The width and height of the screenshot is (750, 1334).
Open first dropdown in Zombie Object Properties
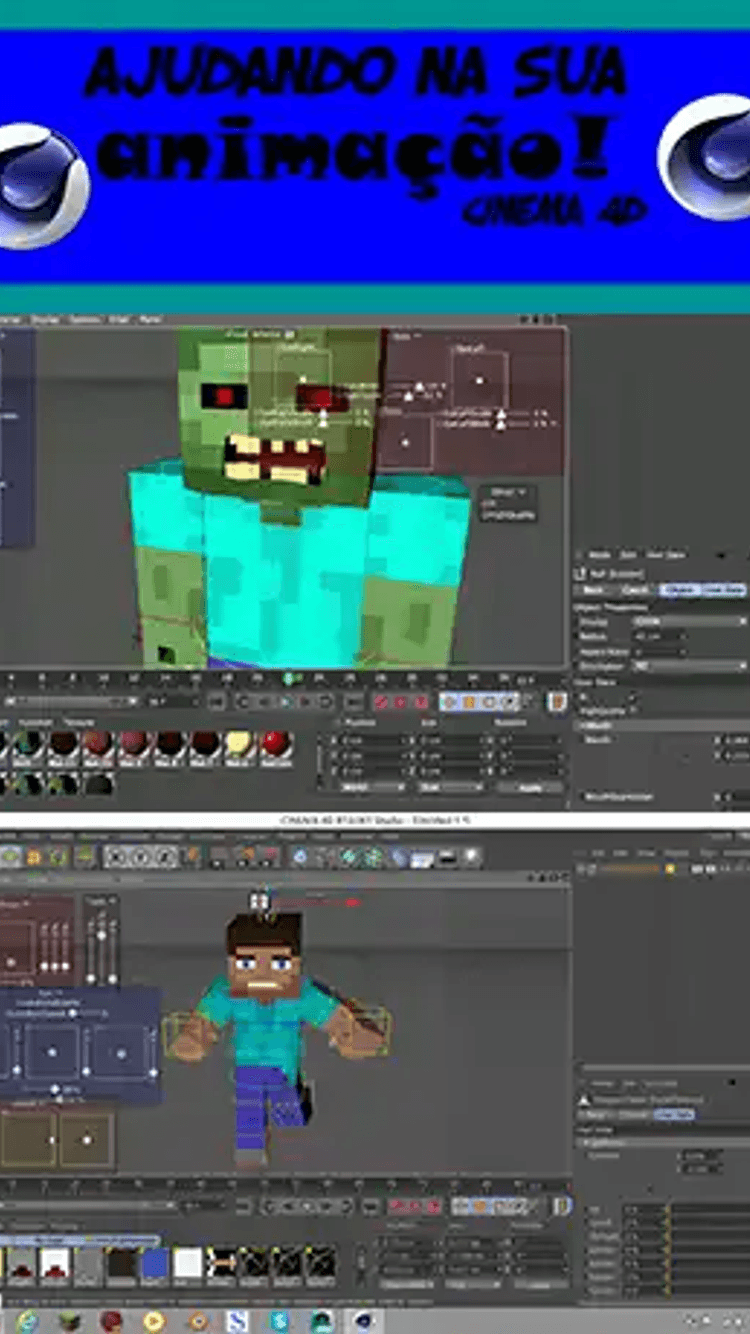[x=690, y=622]
